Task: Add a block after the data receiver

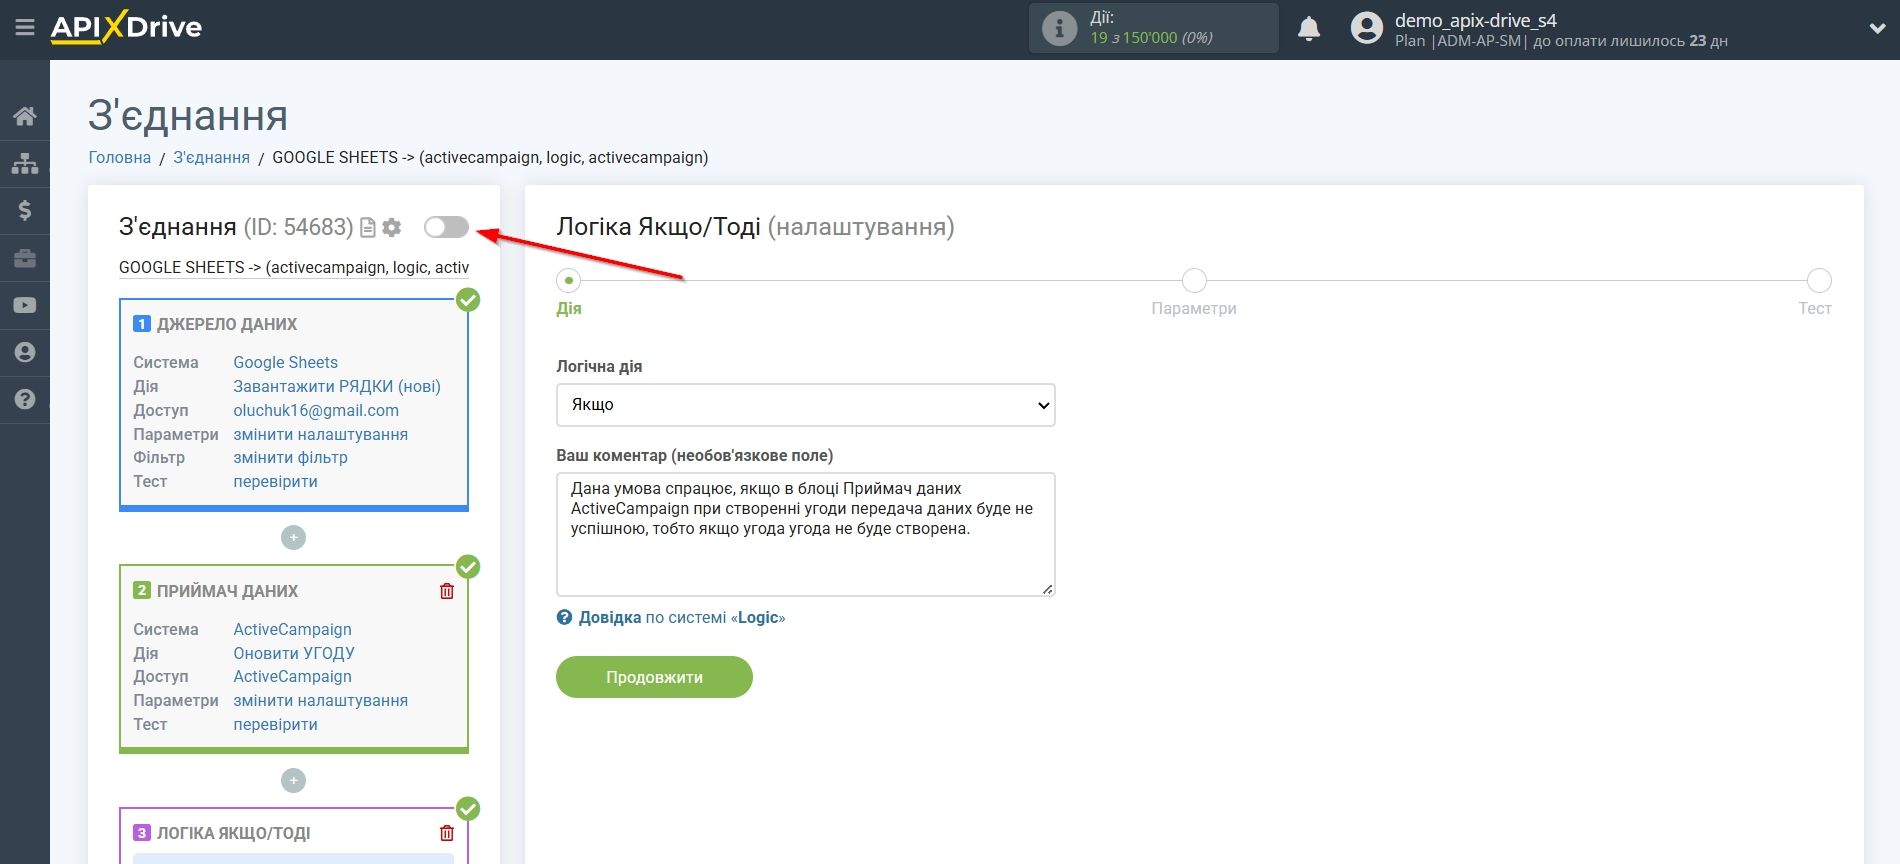Action: click(x=293, y=781)
